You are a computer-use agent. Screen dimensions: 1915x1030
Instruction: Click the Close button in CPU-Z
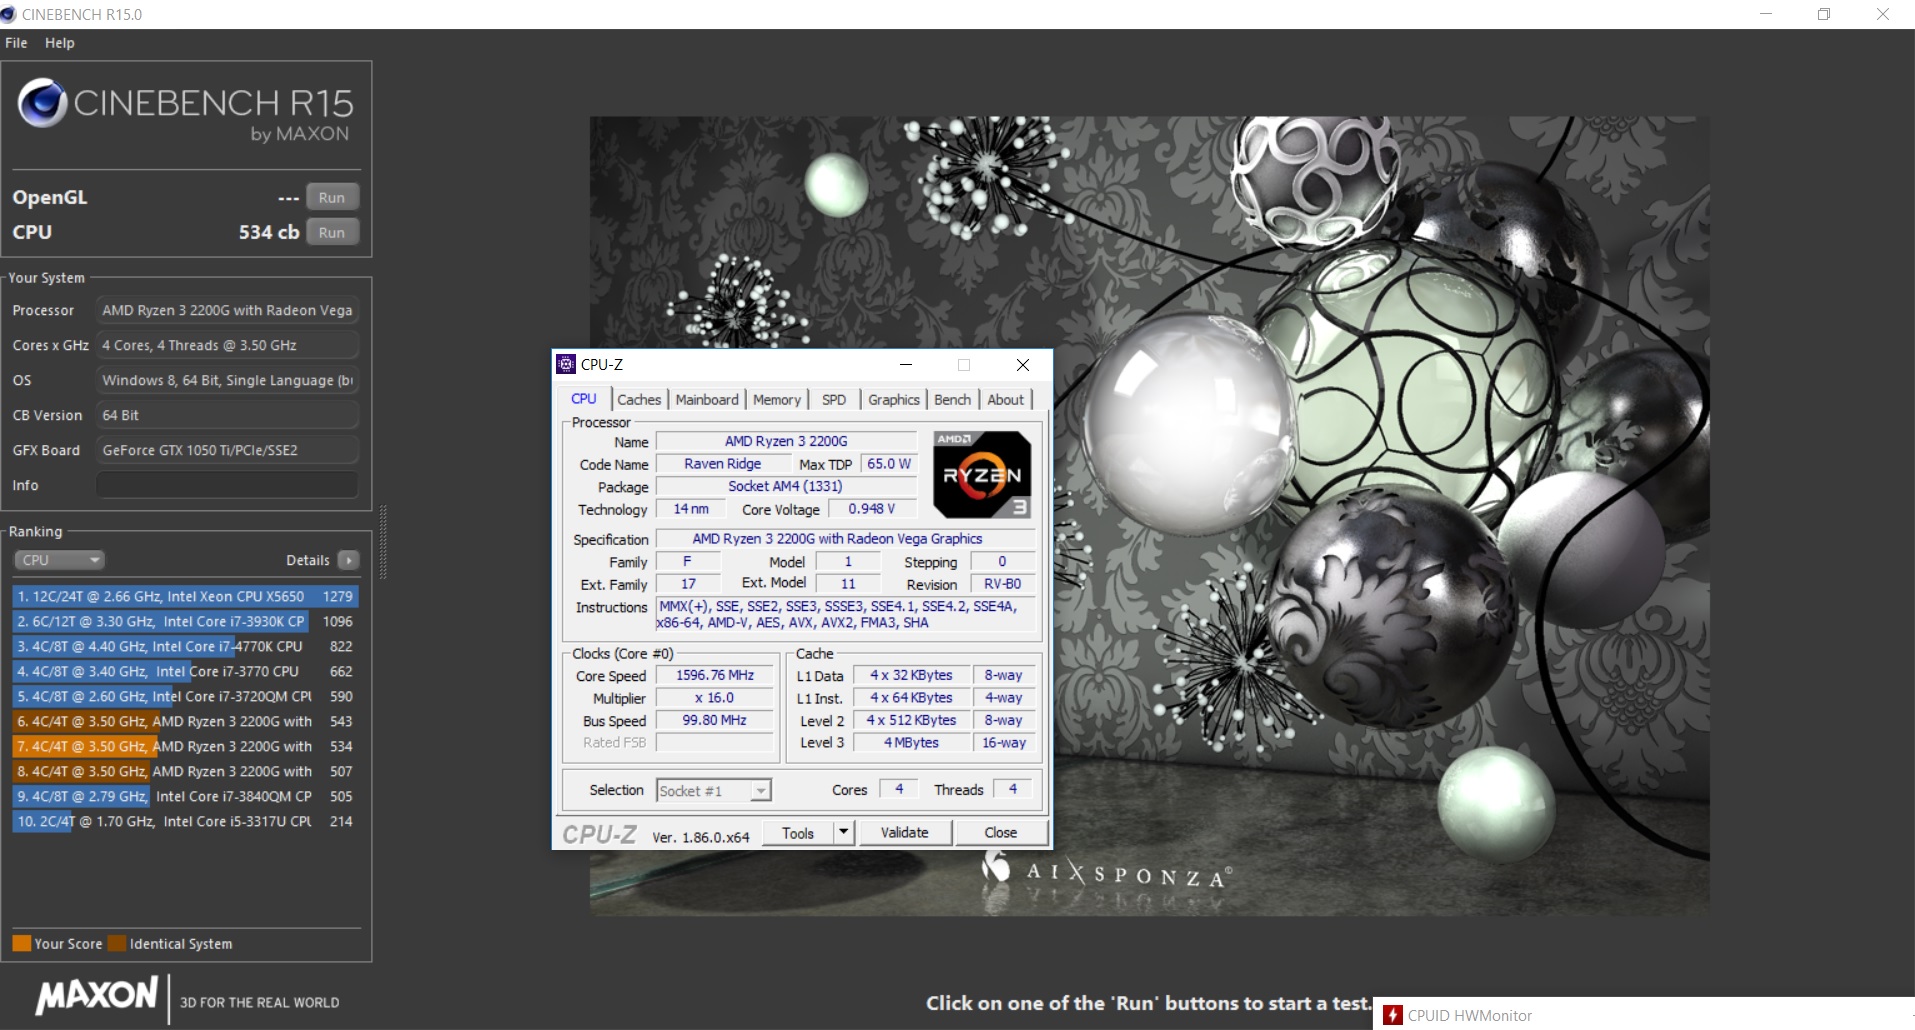tap(1001, 833)
